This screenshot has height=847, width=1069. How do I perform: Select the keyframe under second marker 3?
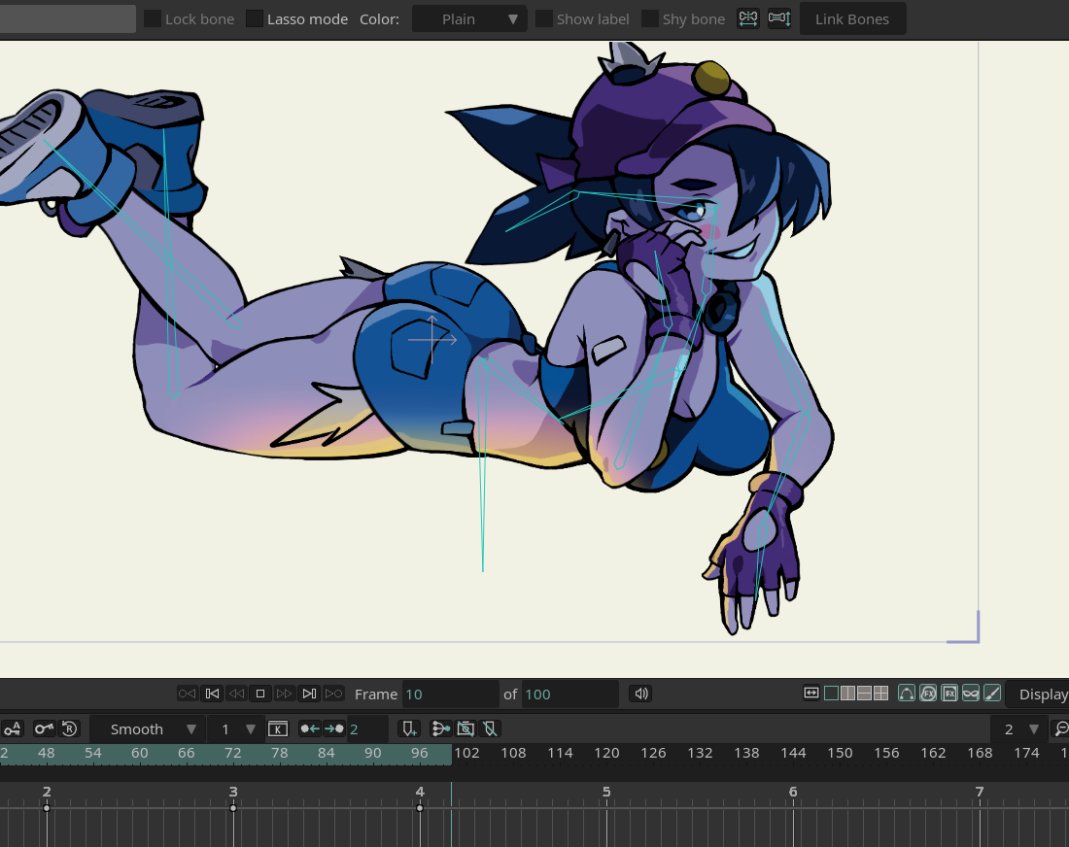pyautogui.click(x=233, y=808)
